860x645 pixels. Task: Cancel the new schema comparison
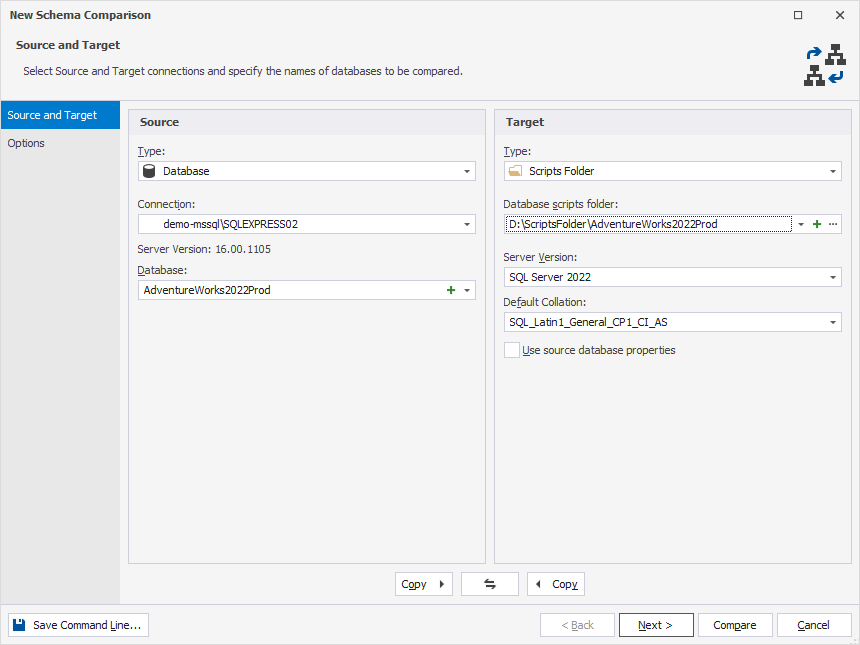pyautogui.click(x=814, y=624)
